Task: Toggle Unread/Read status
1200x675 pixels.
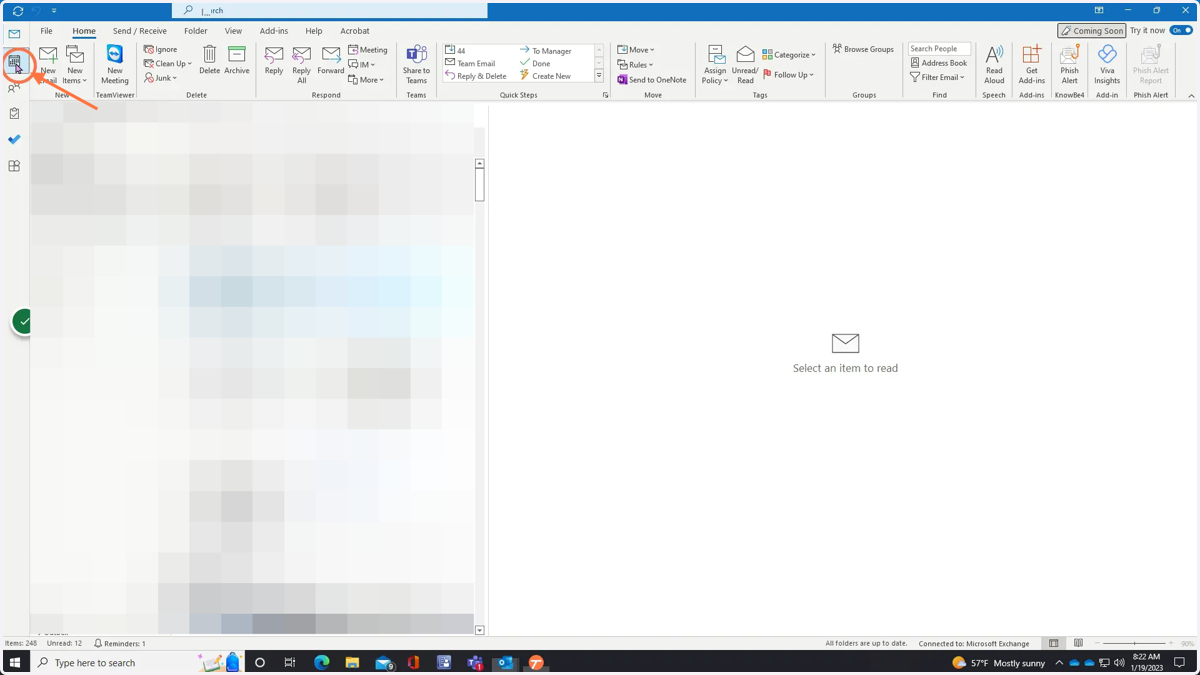Action: pos(745,65)
